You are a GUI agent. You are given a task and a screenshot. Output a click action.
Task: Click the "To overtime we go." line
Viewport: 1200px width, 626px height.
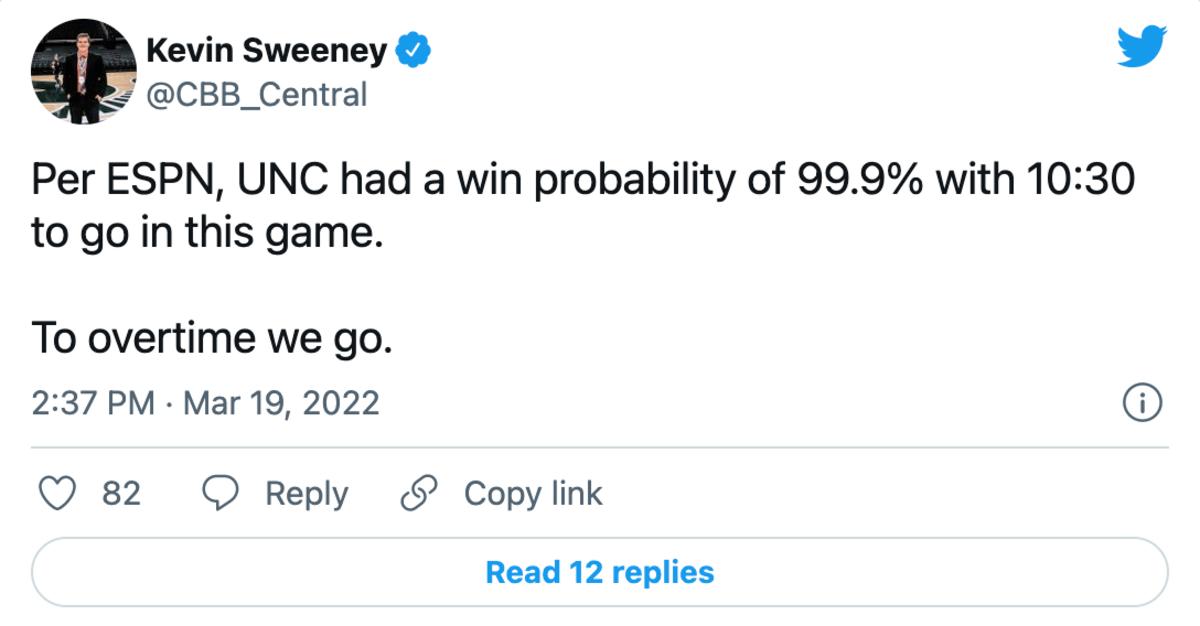point(210,338)
